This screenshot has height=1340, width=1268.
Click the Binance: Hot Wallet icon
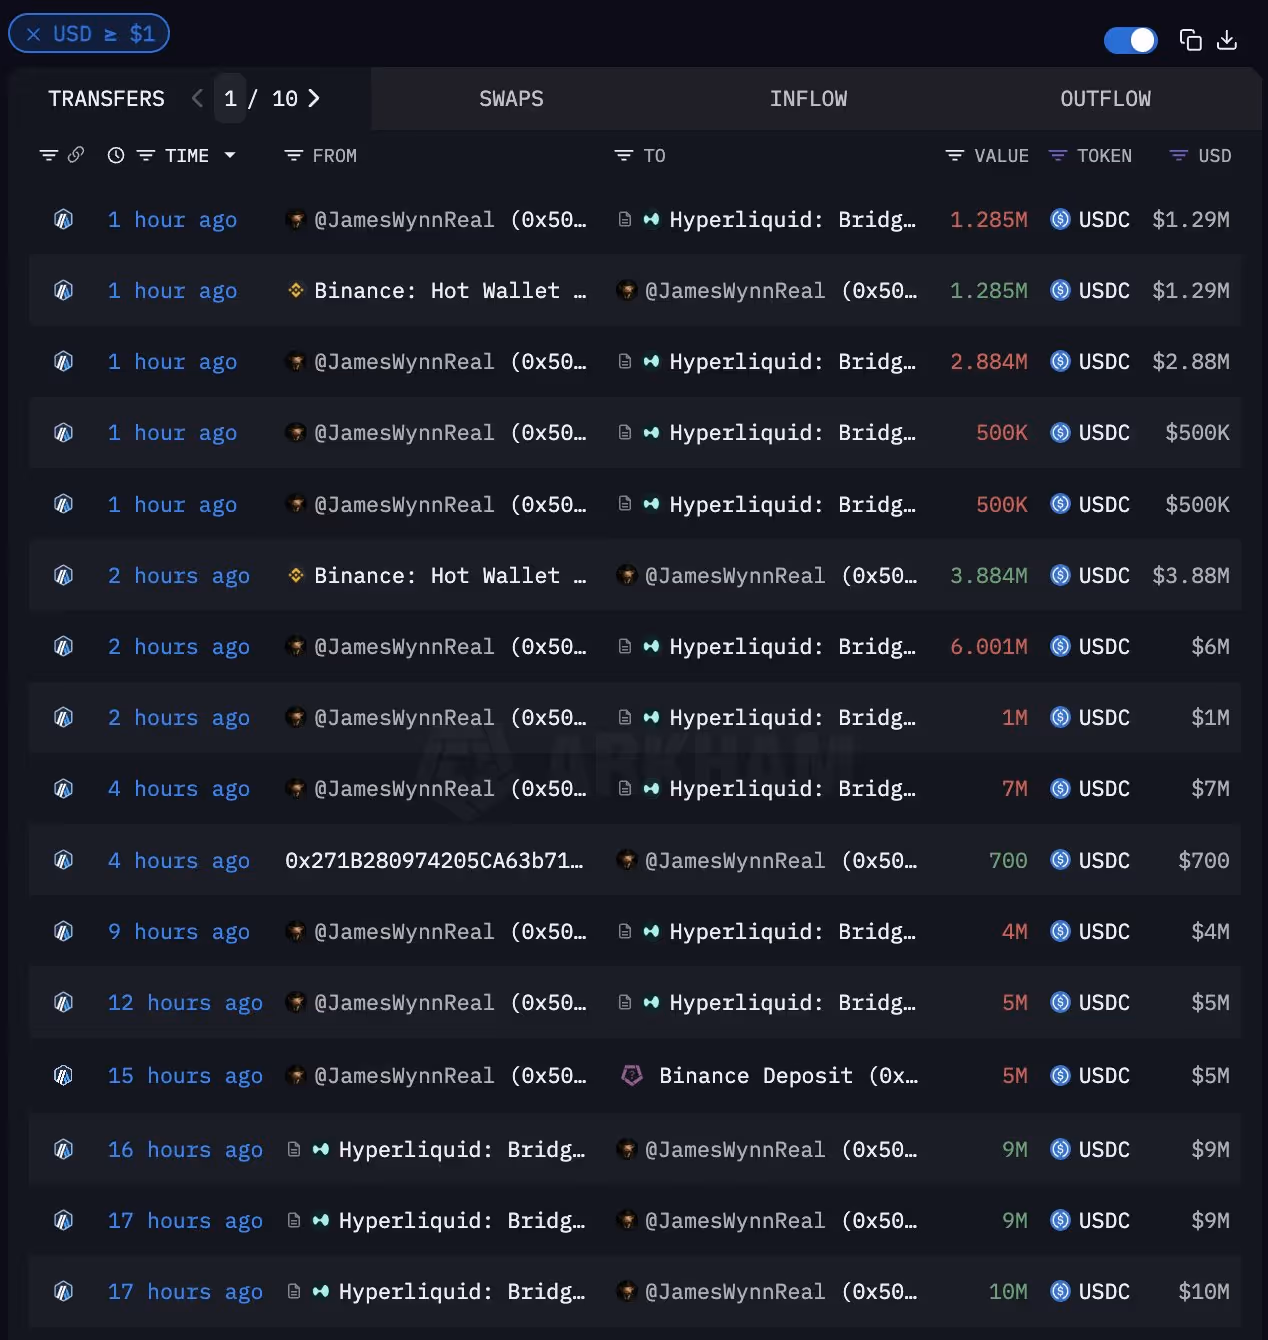[x=295, y=290]
